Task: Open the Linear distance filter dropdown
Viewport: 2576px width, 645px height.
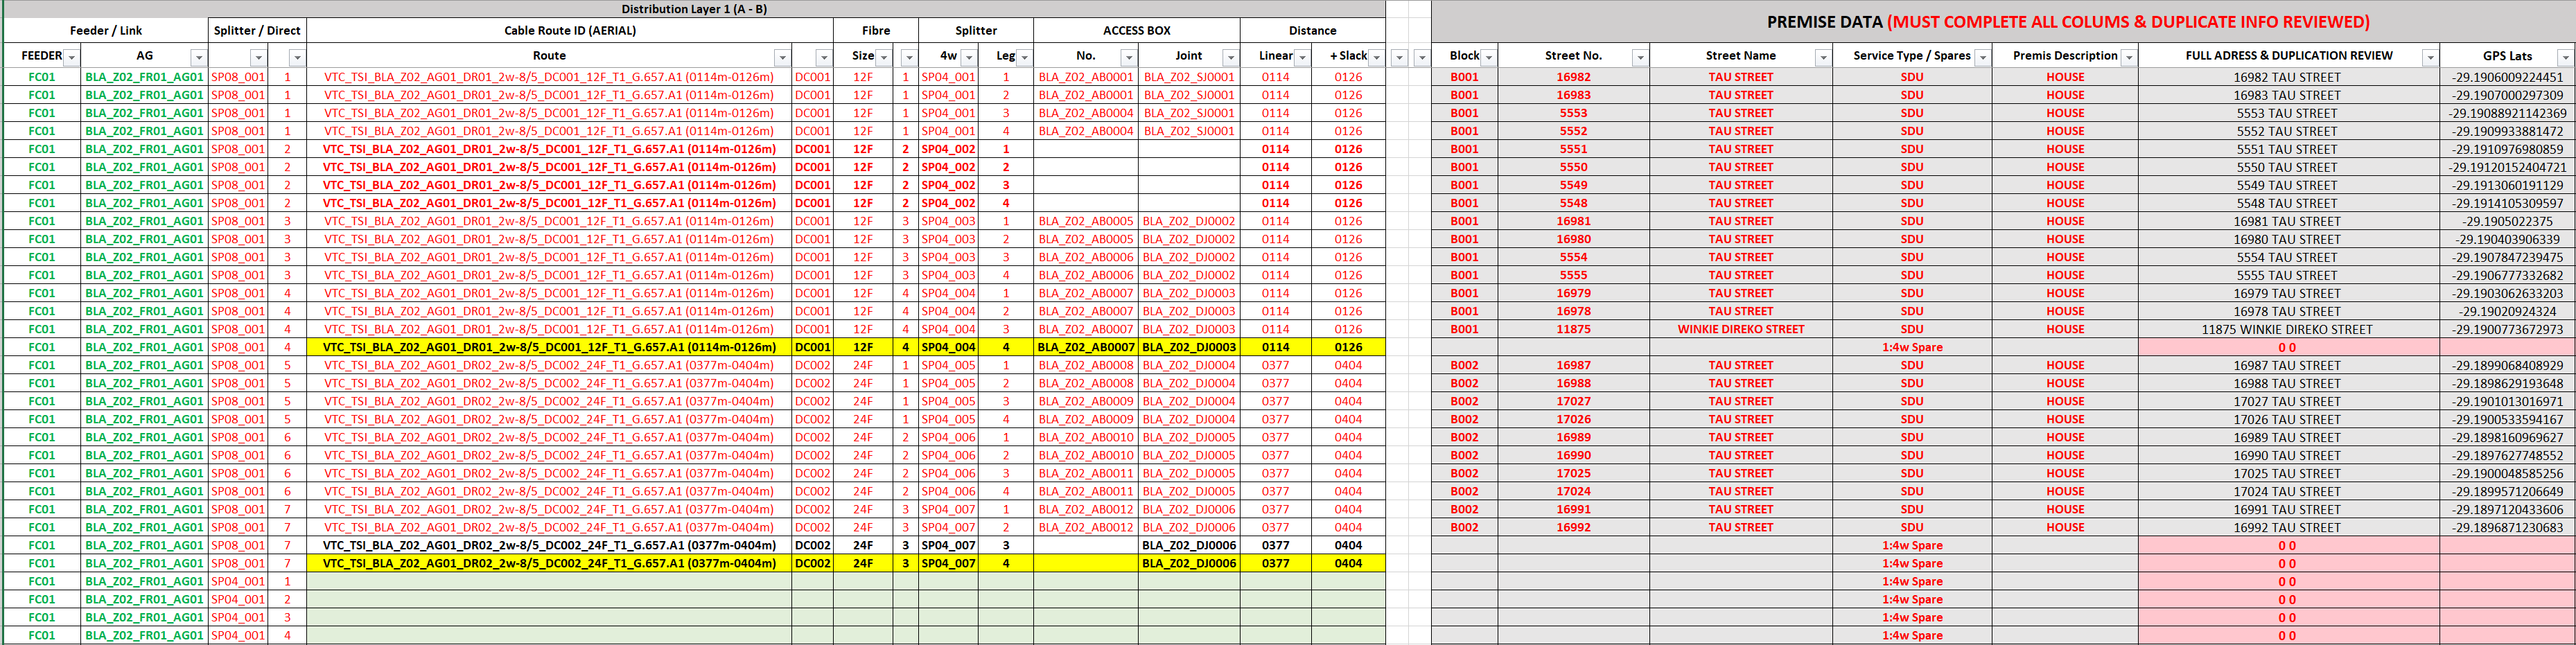Action: coord(1302,57)
